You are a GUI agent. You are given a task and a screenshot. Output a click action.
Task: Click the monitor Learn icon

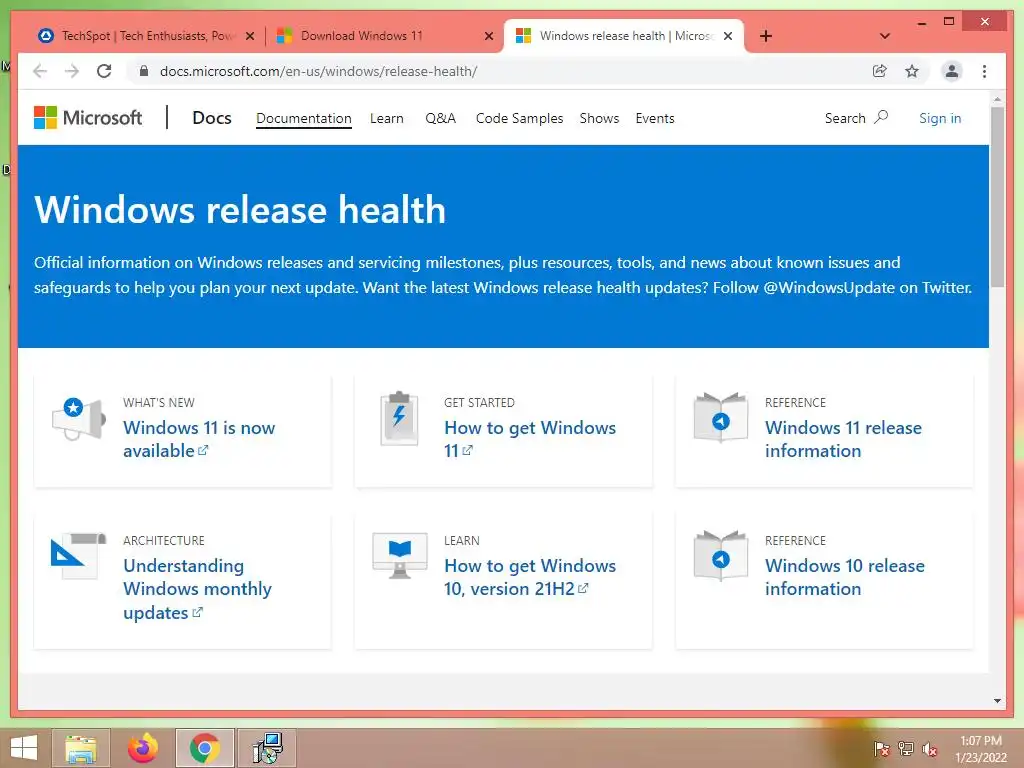tap(400, 556)
